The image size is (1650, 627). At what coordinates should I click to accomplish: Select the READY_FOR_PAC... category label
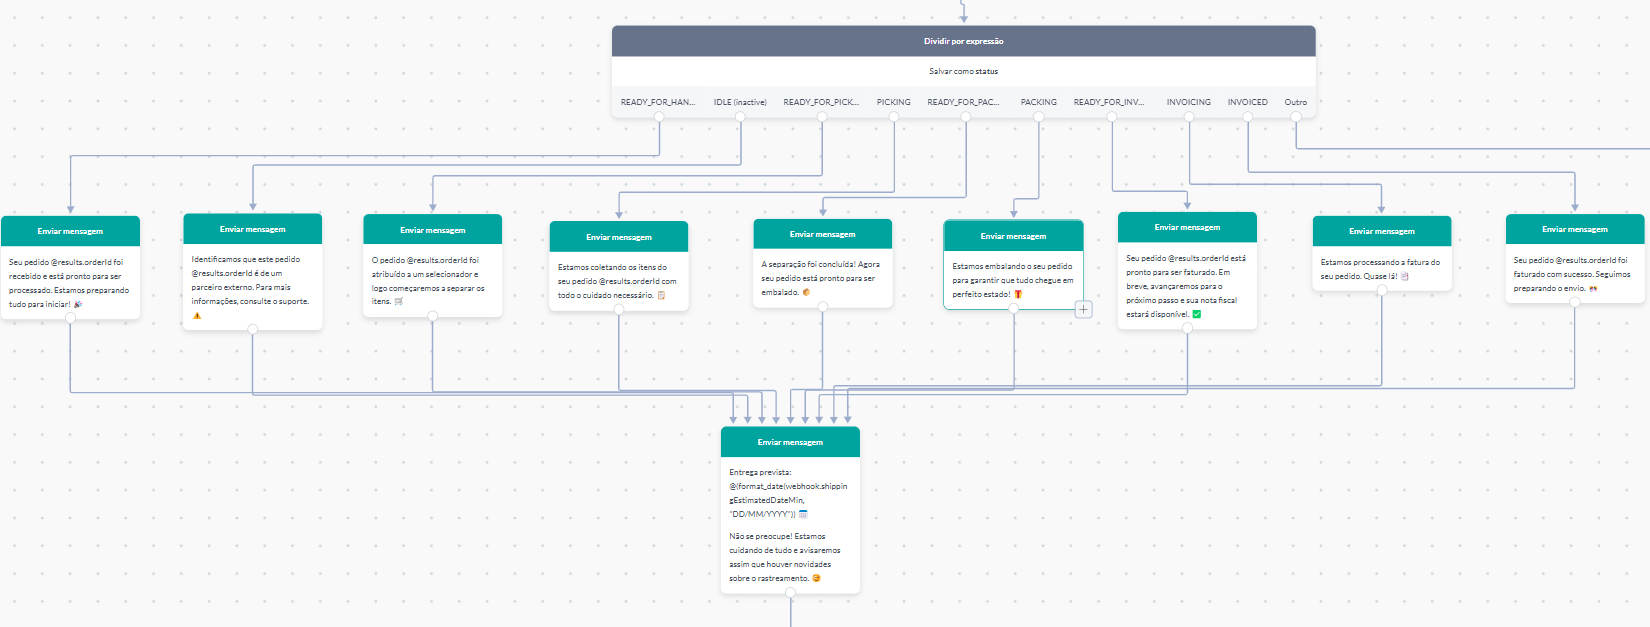click(x=964, y=102)
